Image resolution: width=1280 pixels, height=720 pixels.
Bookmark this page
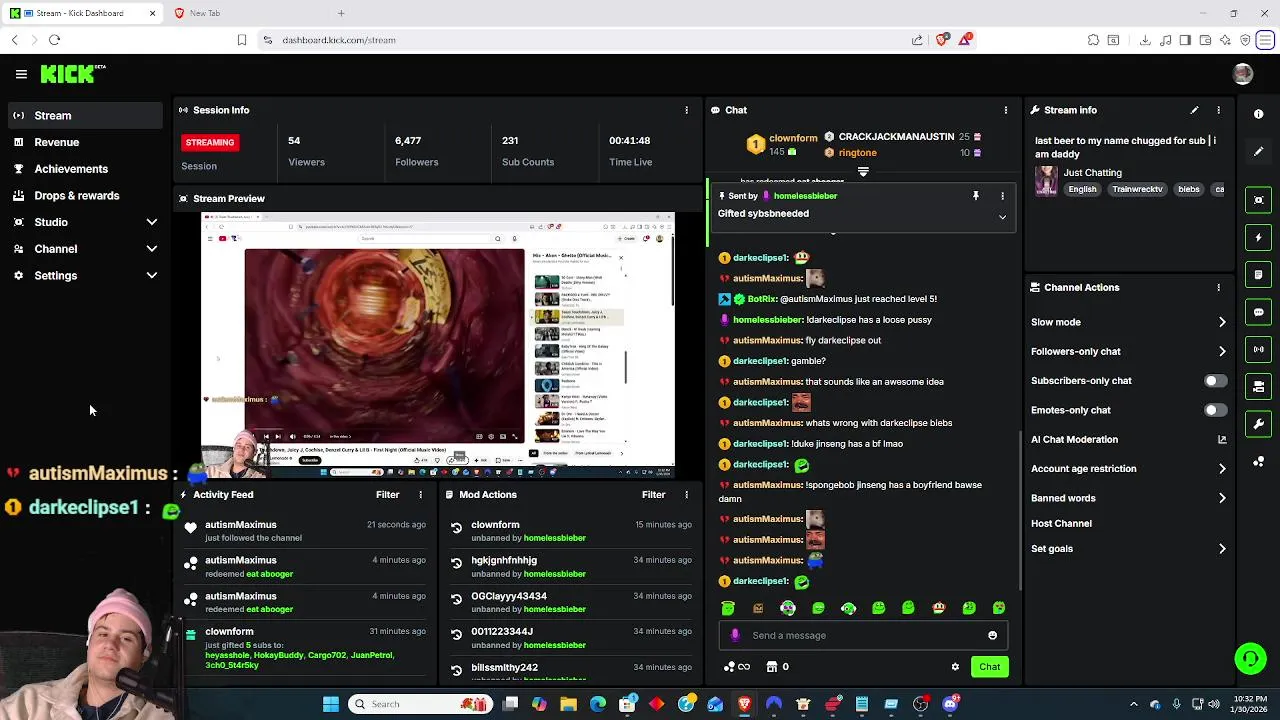pos(242,40)
